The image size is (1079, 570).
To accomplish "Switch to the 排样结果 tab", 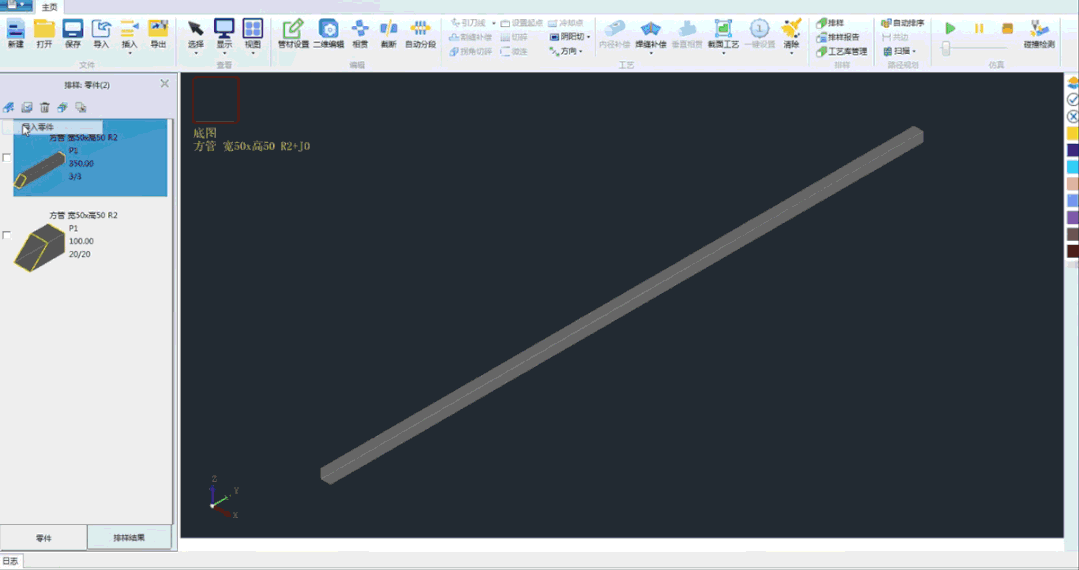I will 129,538.
